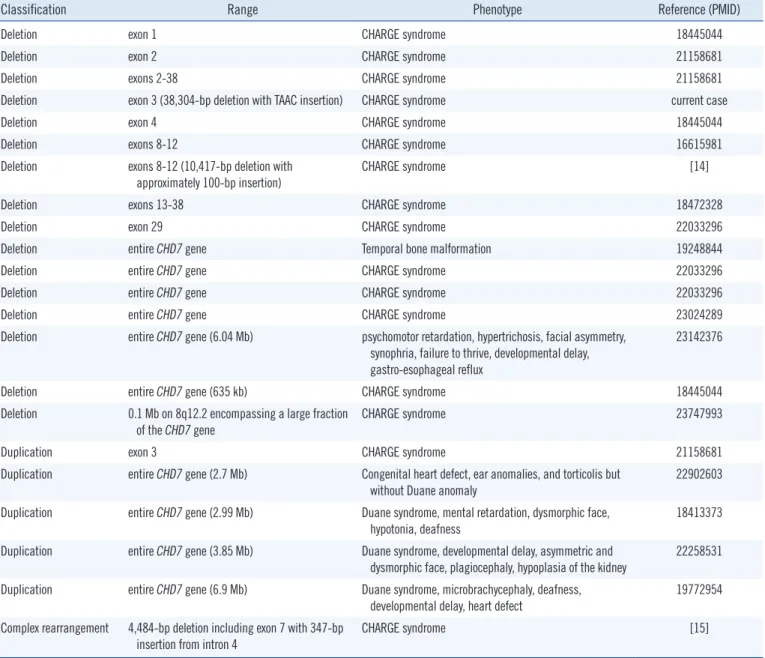Select the 'exon 2' range cell

click(x=142, y=57)
